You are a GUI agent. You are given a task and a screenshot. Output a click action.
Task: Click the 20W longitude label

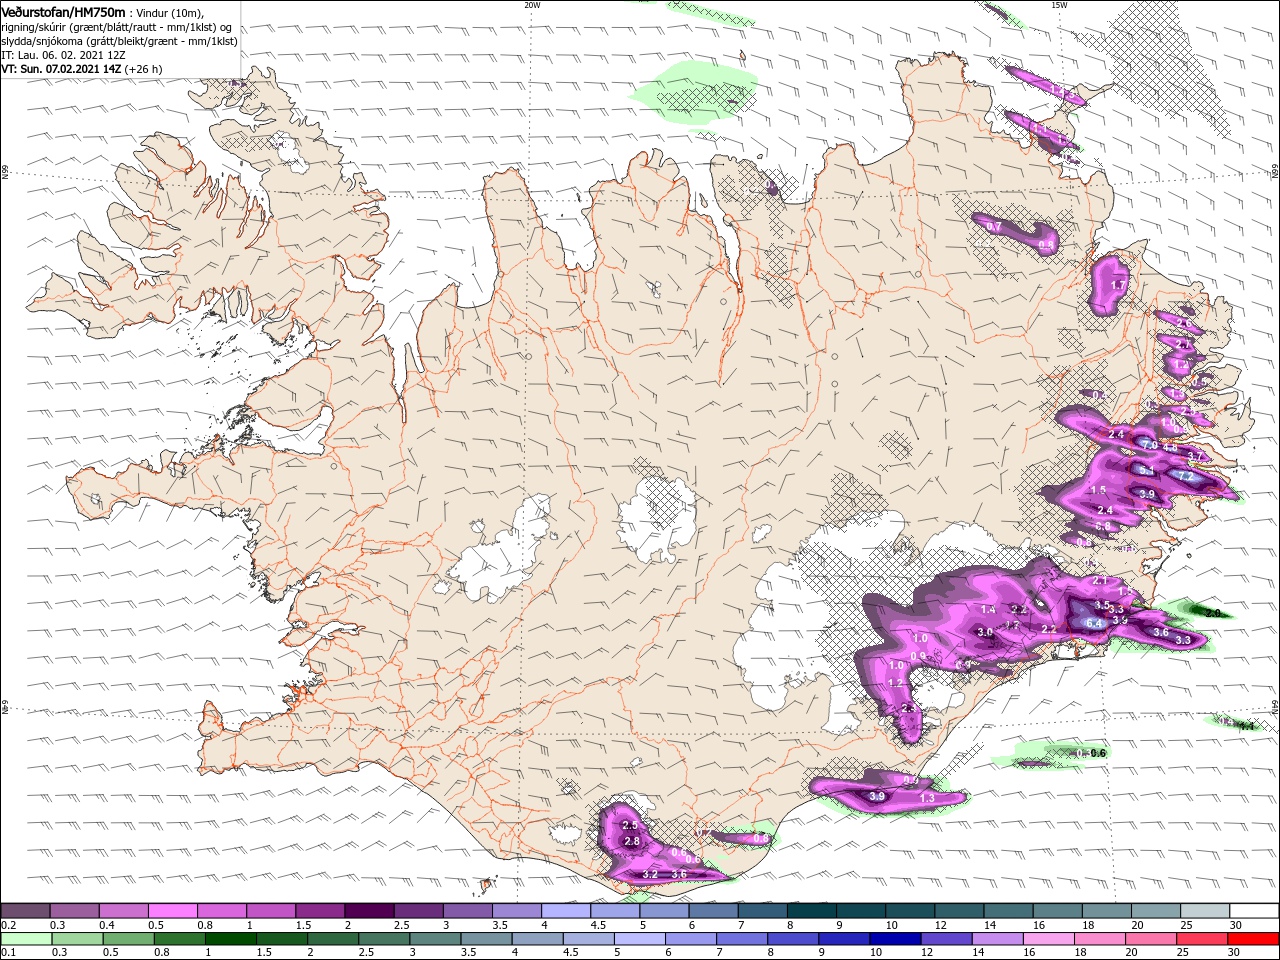pos(532,4)
